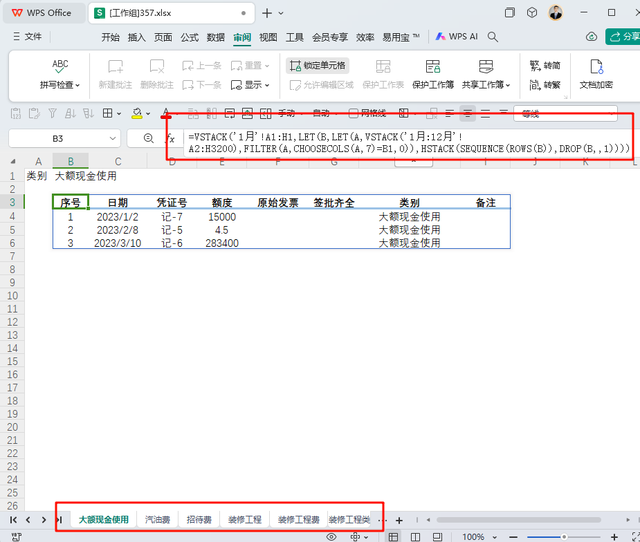Click the 保护工作表 protect sheet icon
Viewport: 640px width, 542px height.
point(383,66)
